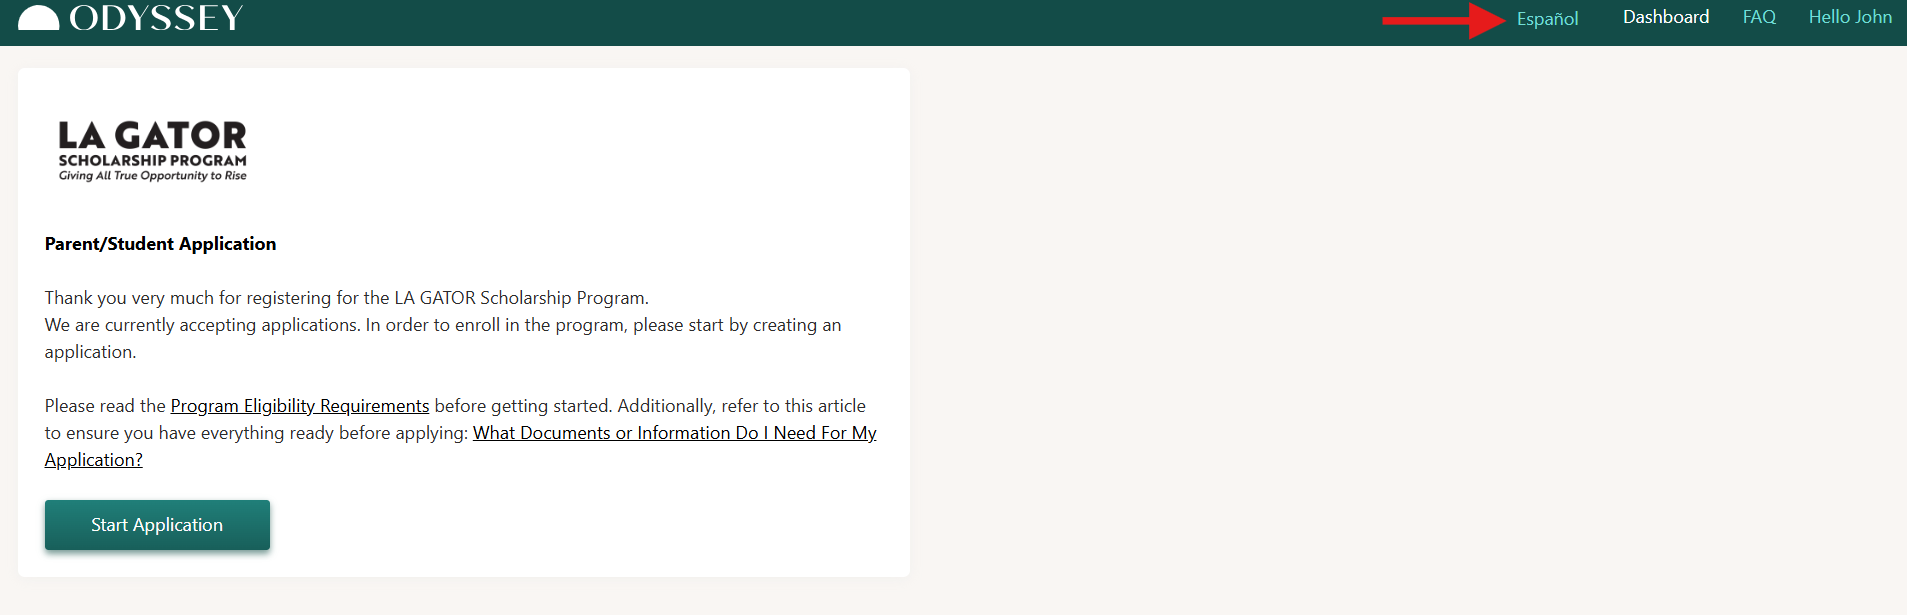Click the Odyssey semicircle logo icon
This screenshot has width=1907, height=615.
[x=39, y=18]
